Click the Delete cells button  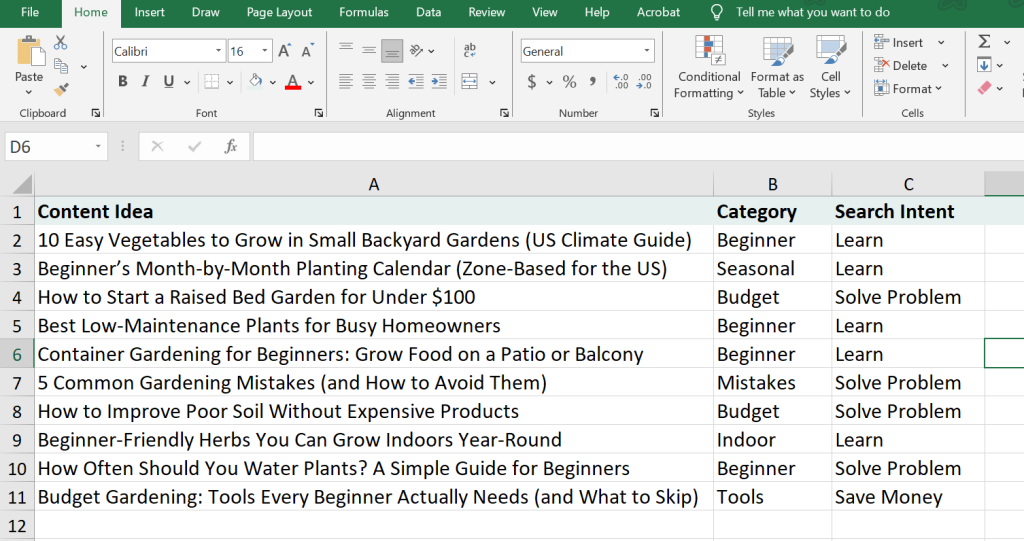pos(901,65)
